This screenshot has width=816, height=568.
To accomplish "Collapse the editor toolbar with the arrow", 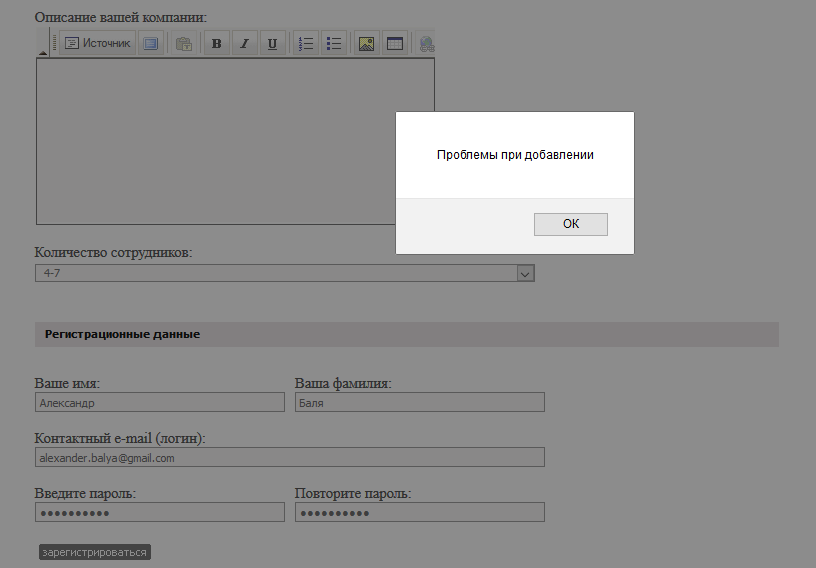I will [43, 52].
